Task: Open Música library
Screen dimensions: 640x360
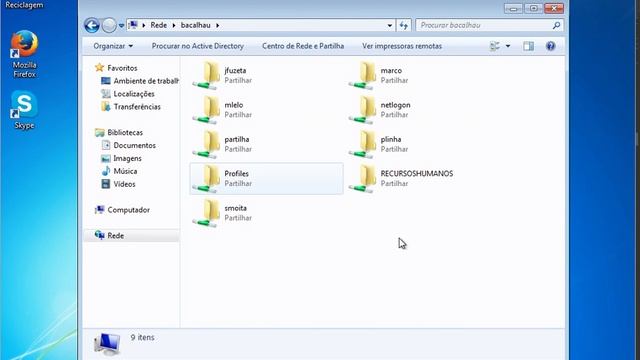Action: coord(125,171)
